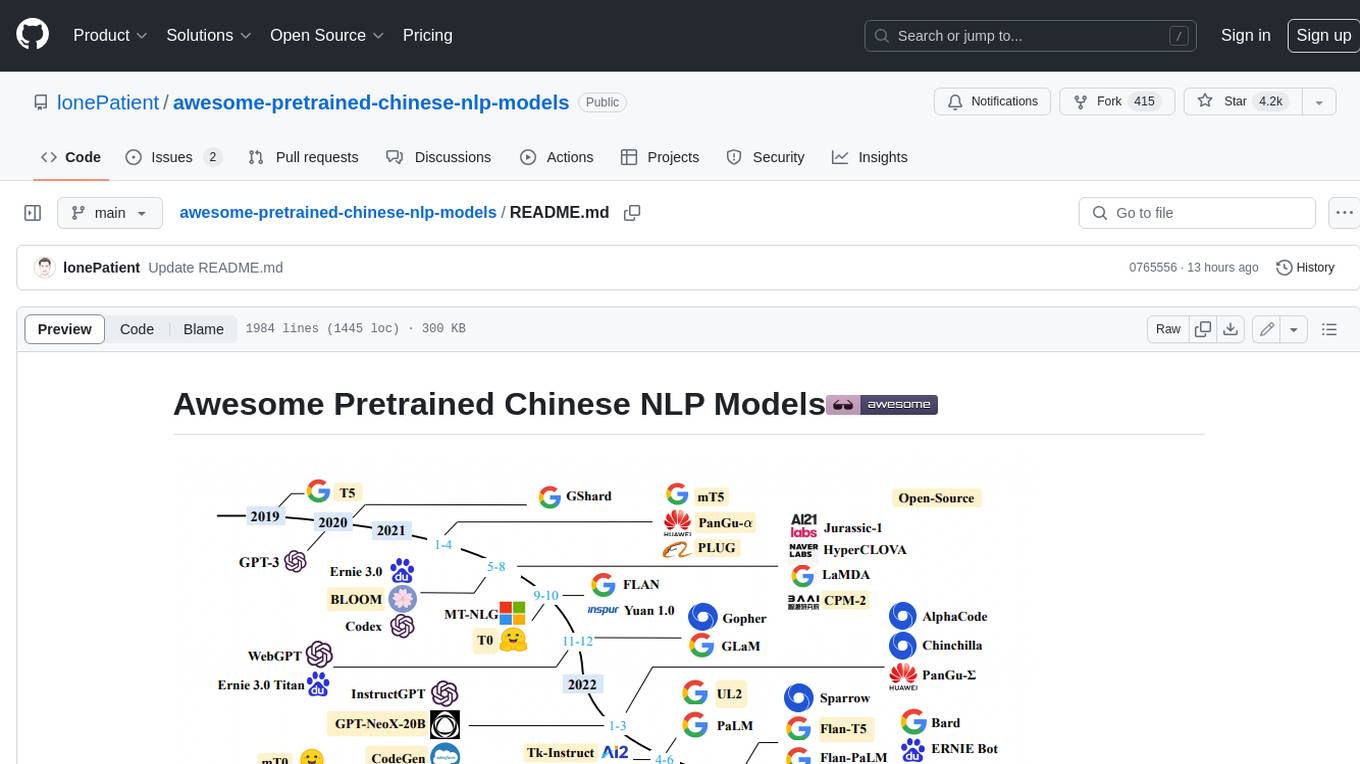1360x764 pixels.
Task: Copy the README.md file path
Action: [632, 213]
